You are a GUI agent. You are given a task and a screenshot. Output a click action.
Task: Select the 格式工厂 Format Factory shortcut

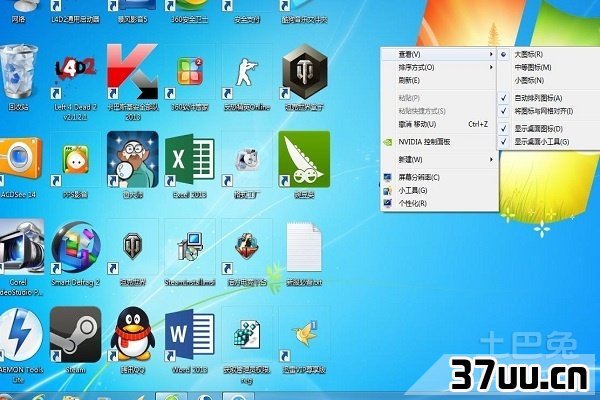point(247,159)
